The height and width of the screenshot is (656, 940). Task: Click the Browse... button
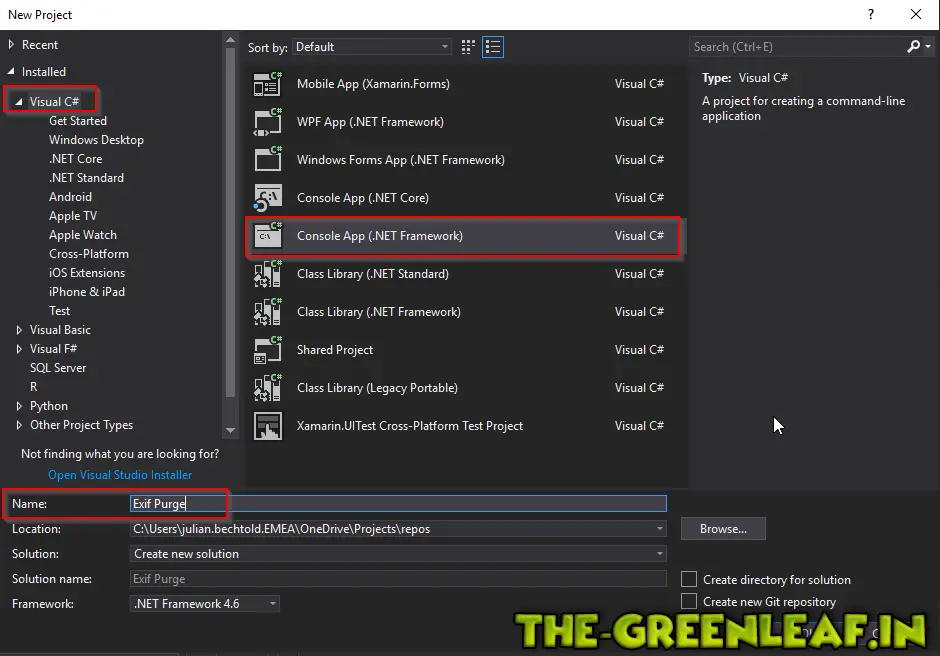point(723,529)
